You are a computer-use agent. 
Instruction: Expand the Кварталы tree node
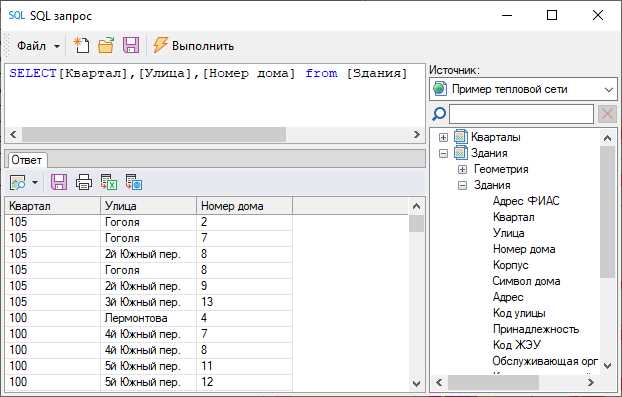coord(443,138)
